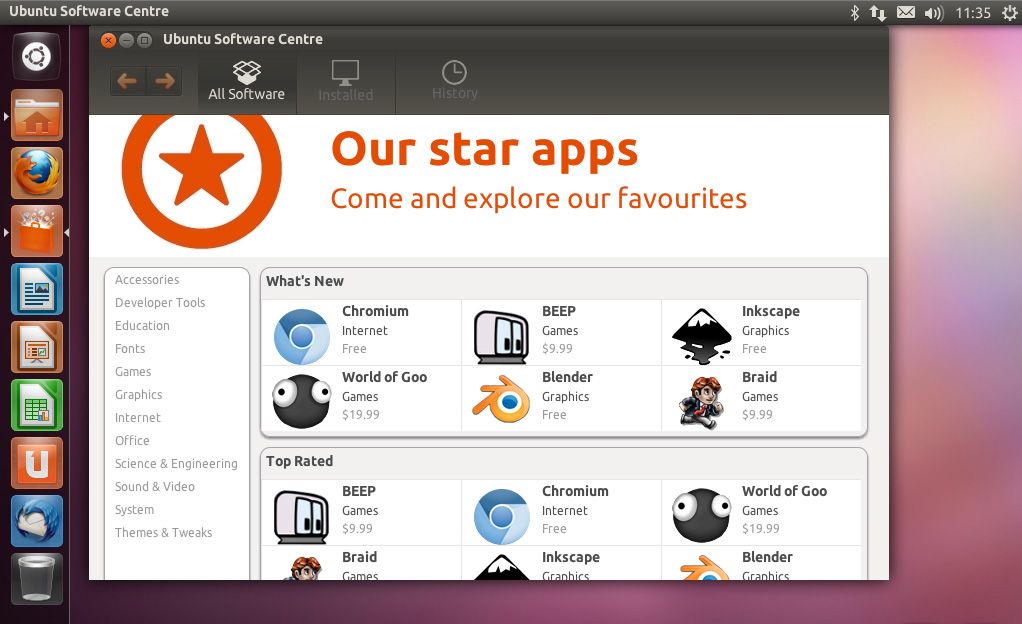
Task: Open the BEEP icon in Top Rated
Action: pyautogui.click(x=300, y=516)
